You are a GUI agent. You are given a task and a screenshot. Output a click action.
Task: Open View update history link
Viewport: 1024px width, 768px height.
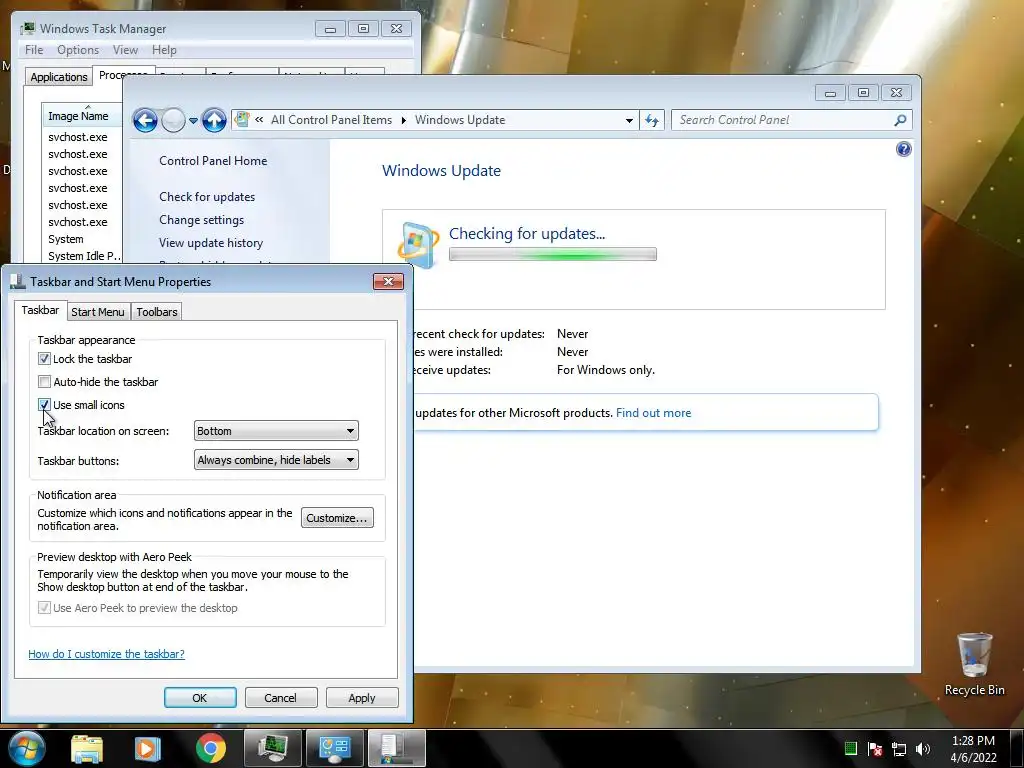(211, 243)
